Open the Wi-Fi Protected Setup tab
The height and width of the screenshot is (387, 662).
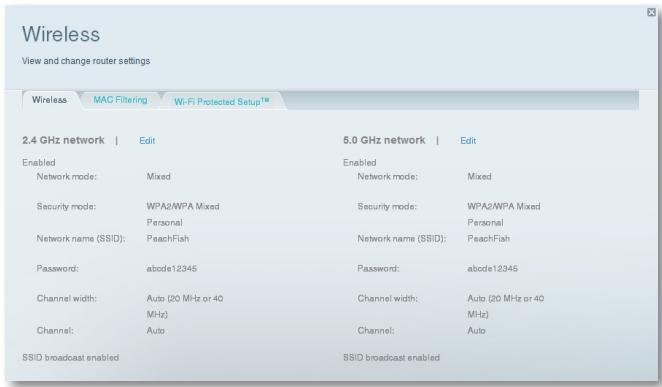(x=222, y=101)
